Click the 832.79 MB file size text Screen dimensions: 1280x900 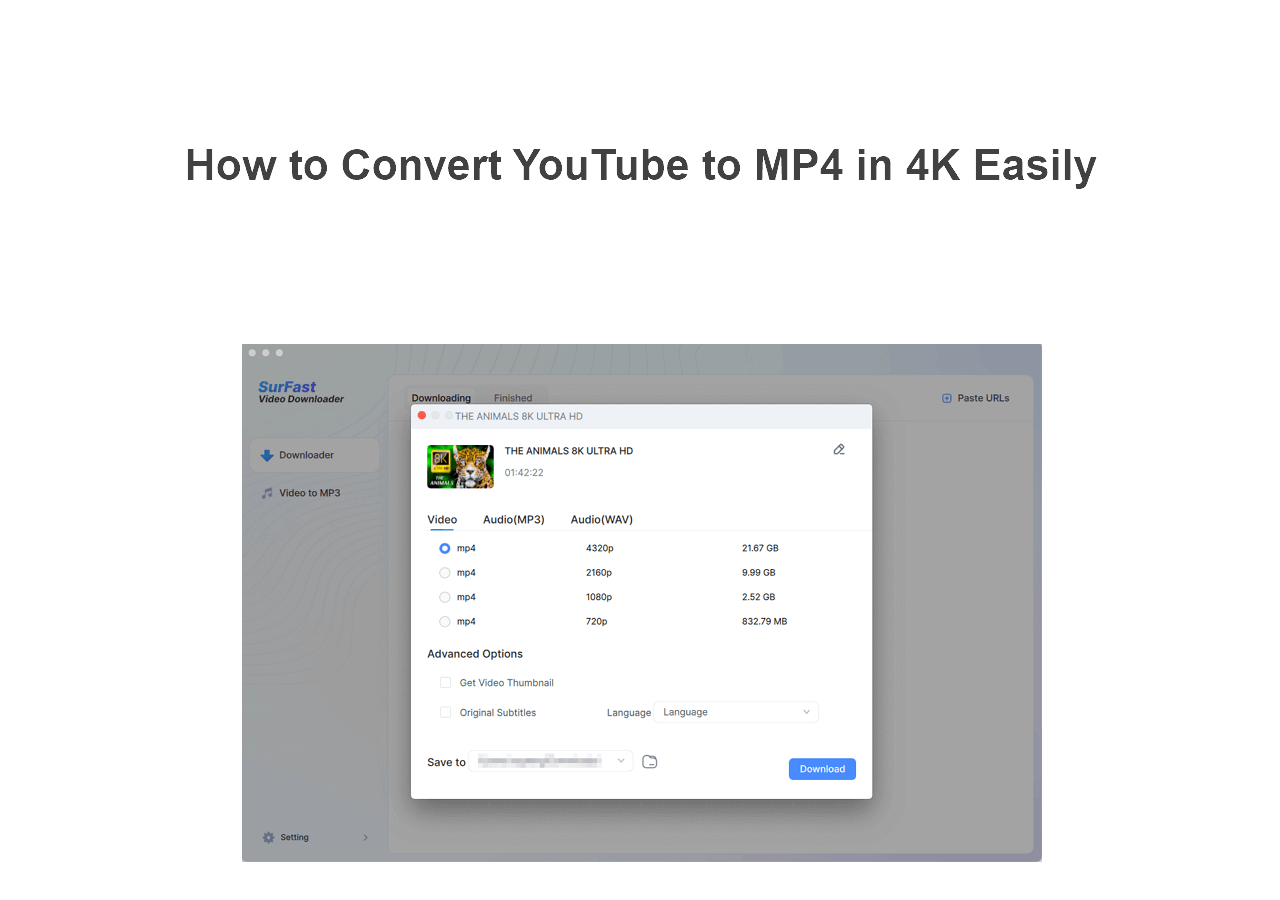[764, 622]
